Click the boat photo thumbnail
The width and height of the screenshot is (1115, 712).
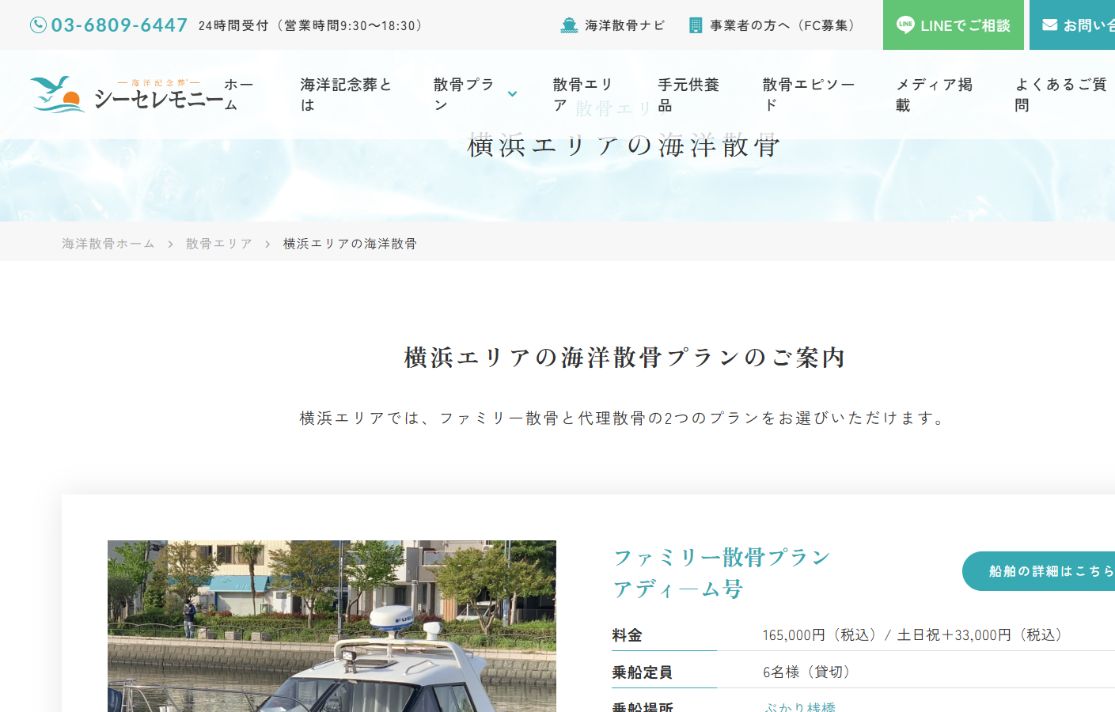[331, 626]
